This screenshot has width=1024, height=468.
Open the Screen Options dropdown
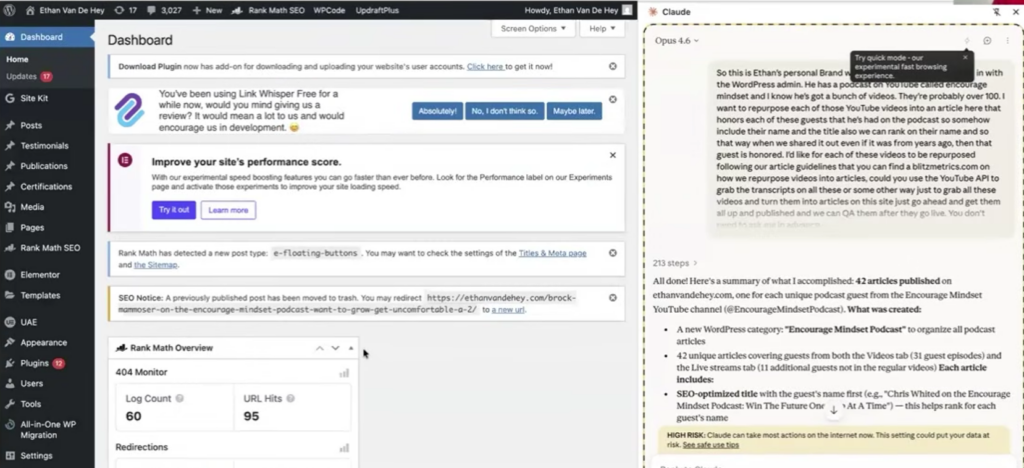[x=533, y=29]
